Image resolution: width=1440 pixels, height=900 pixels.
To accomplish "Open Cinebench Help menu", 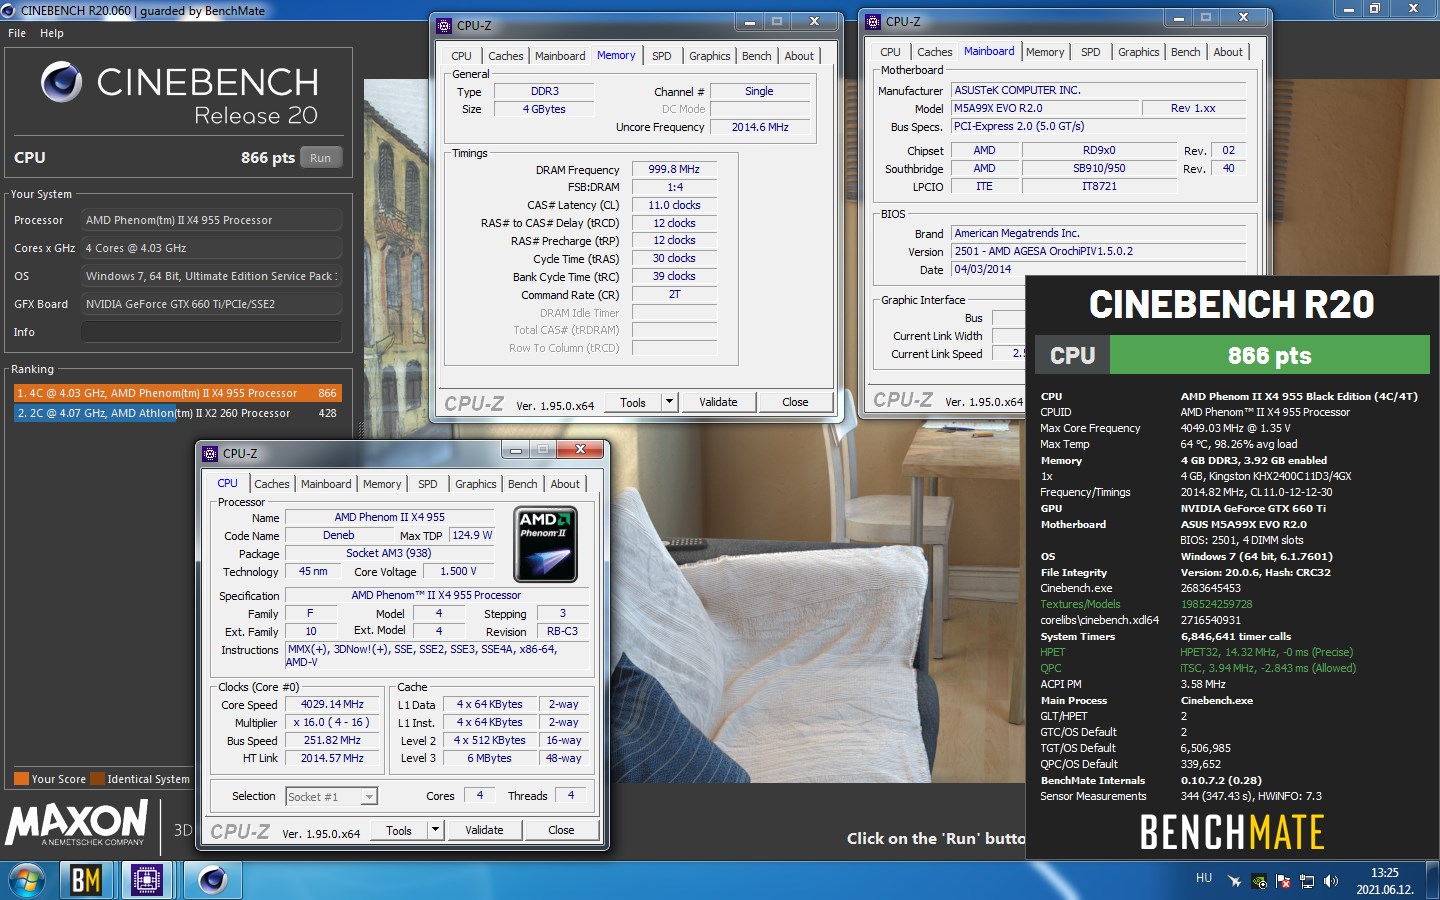I will click(52, 33).
